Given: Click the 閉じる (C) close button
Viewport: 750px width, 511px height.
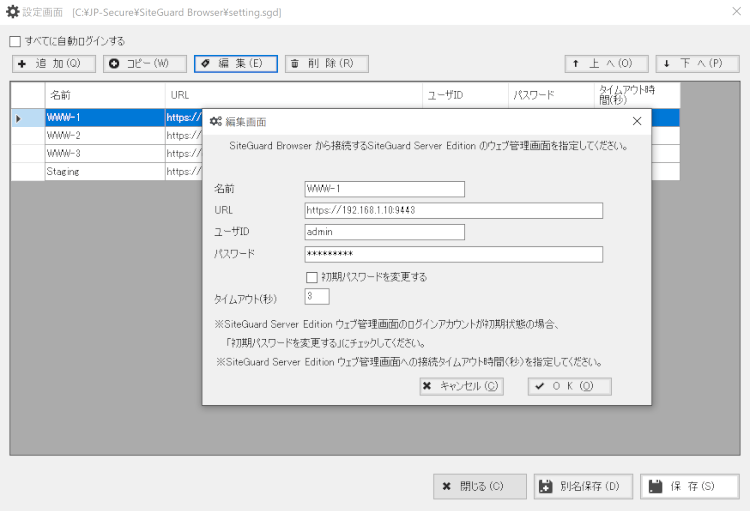Looking at the screenshot, I should pos(479,487).
